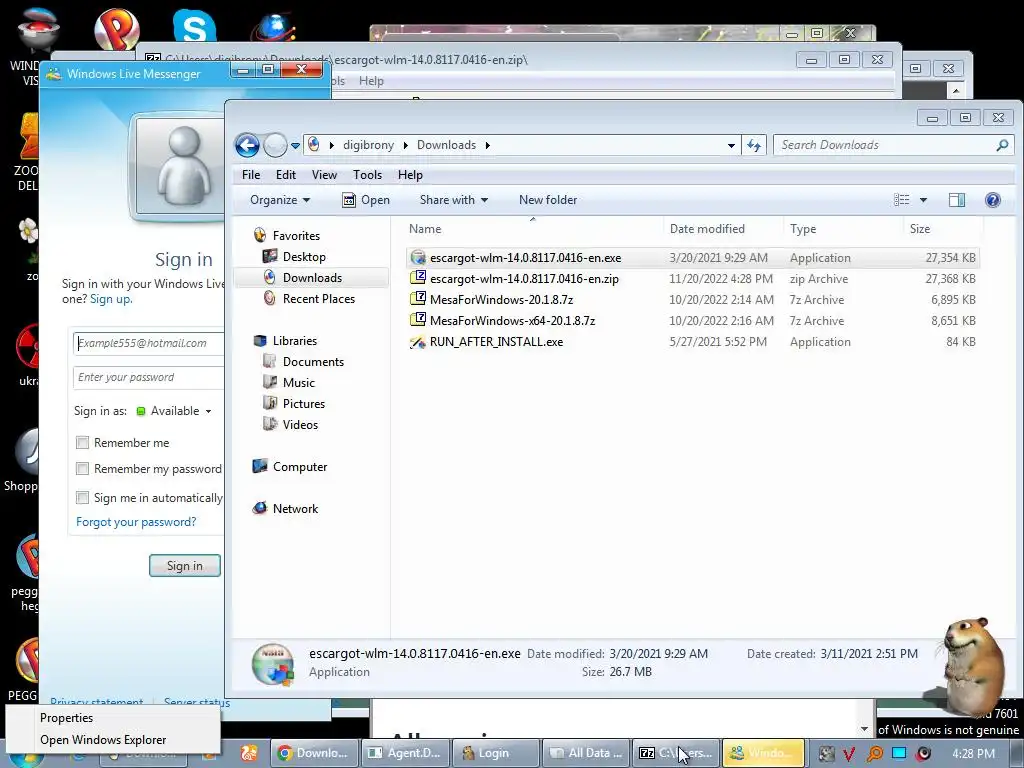Open the Edit menu in Explorer

tap(285, 175)
